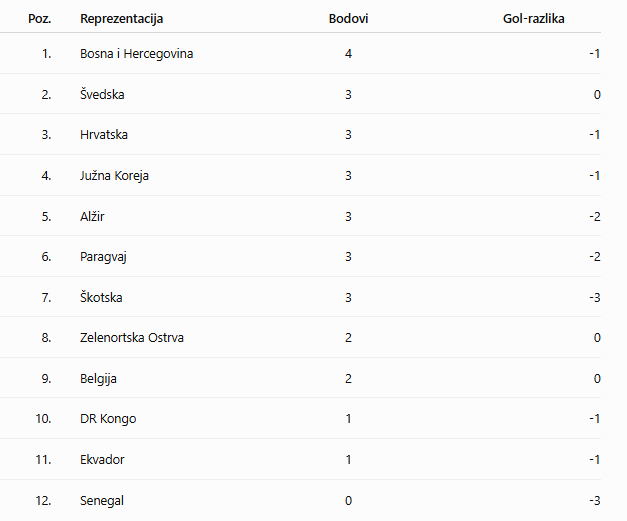Click on Senegal in last place
The height and width of the screenshot is (521, 627).
[102, 501]
